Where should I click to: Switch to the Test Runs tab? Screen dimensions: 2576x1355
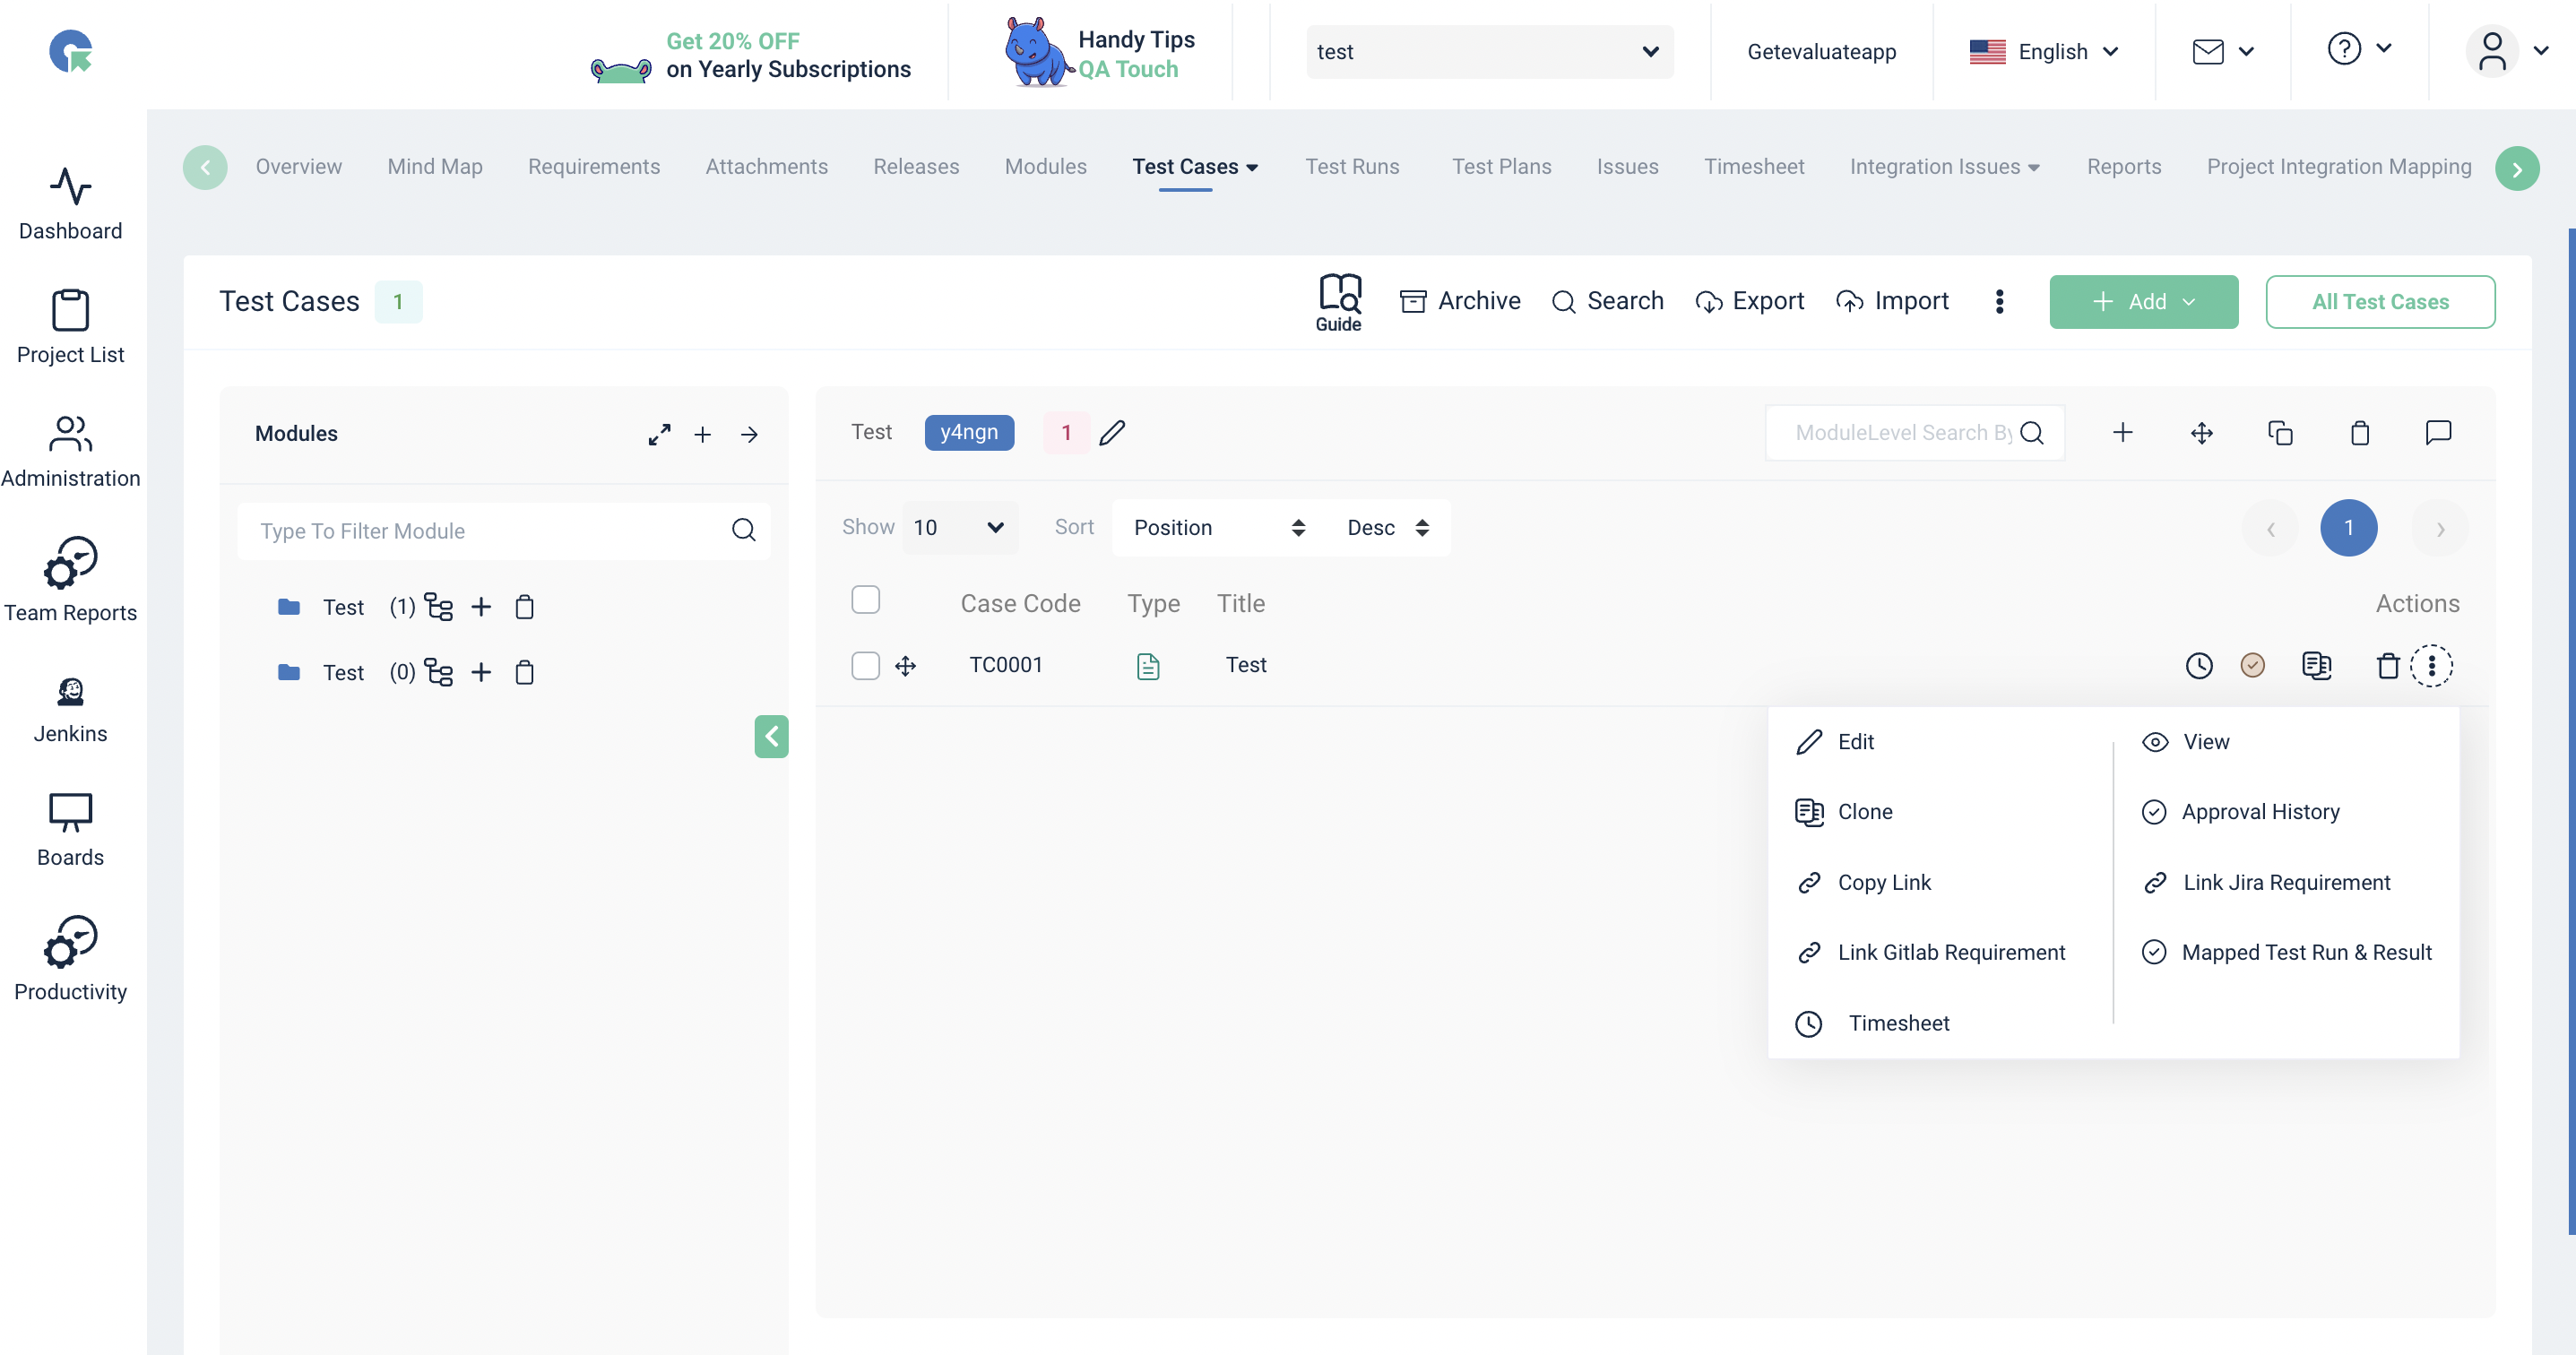click(1352, 167)
